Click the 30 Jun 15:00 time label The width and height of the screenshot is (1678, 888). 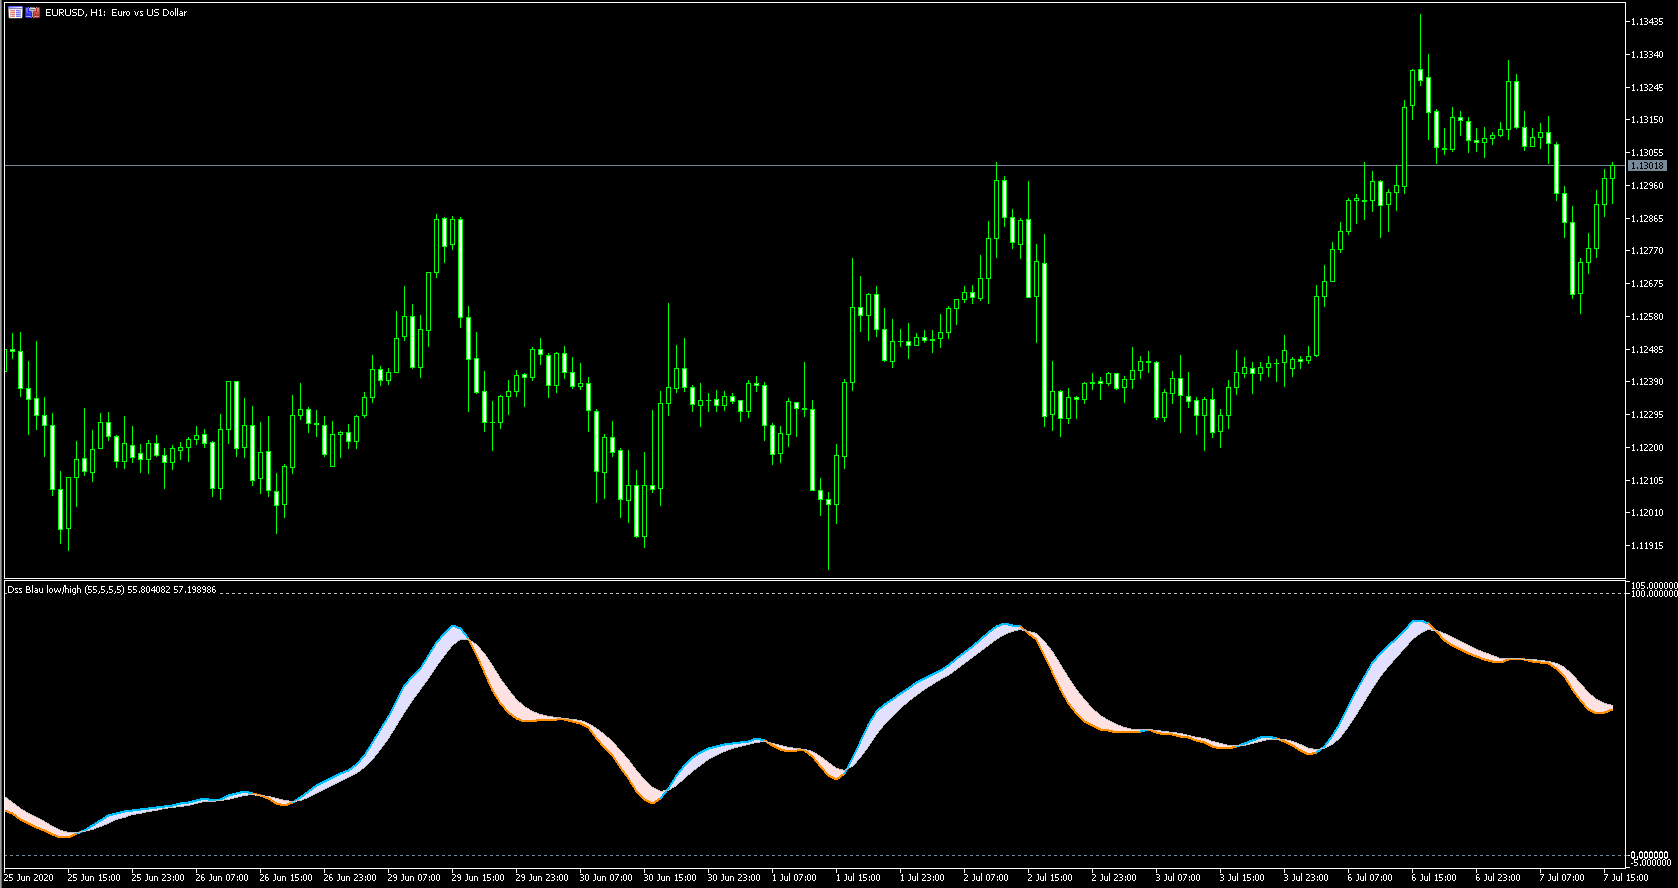coord(670,878)
